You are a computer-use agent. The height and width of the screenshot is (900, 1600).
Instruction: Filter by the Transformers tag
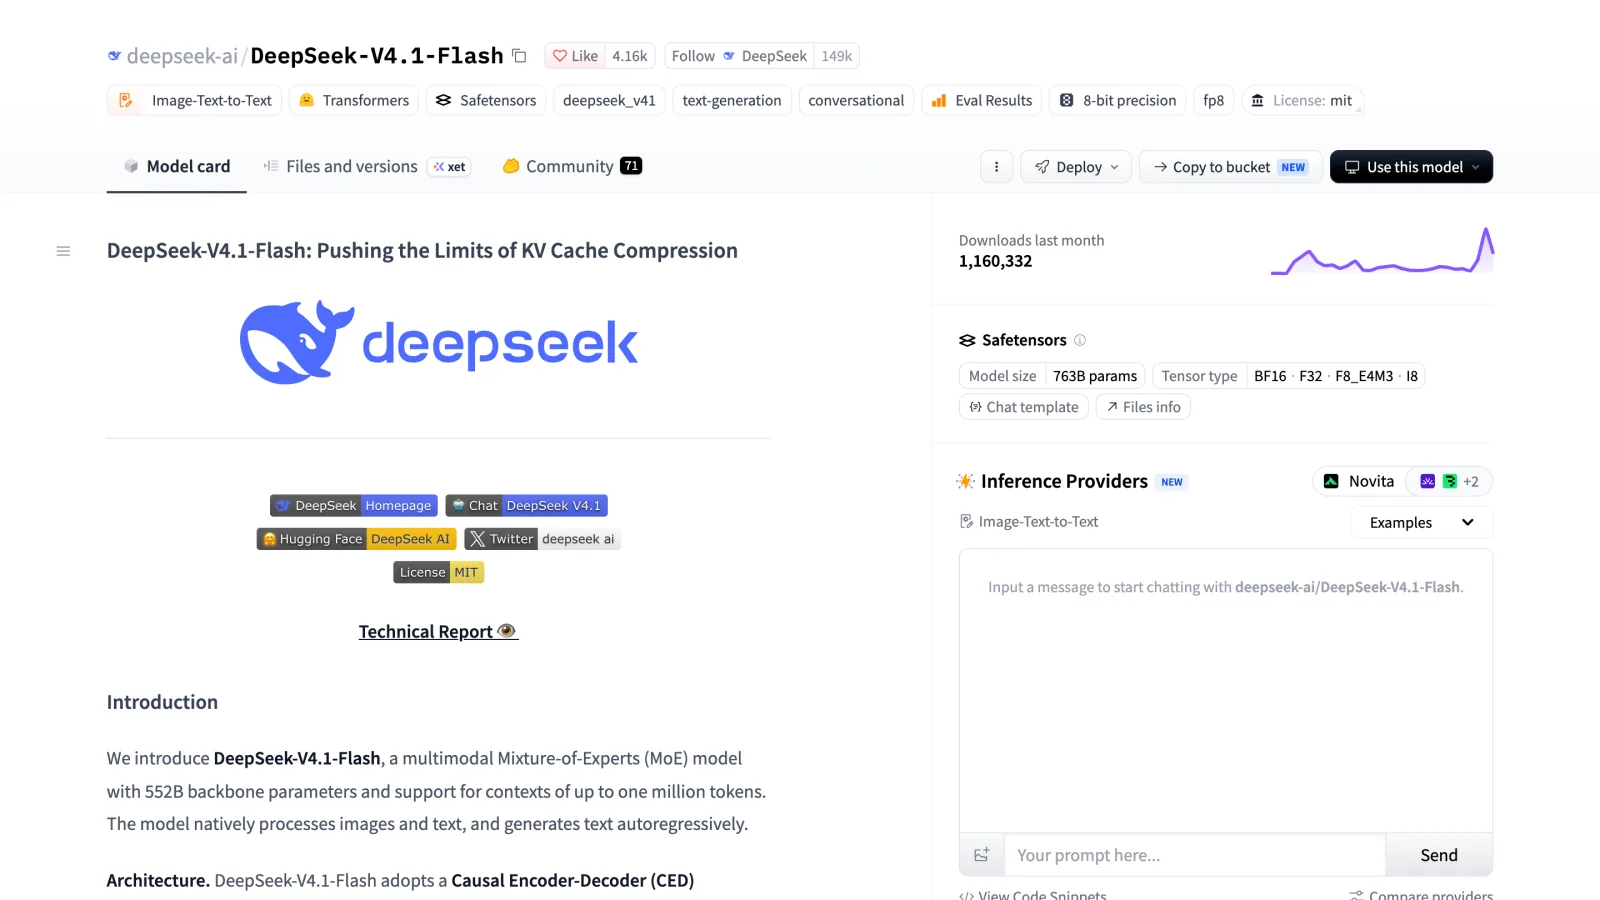[354, 100]
